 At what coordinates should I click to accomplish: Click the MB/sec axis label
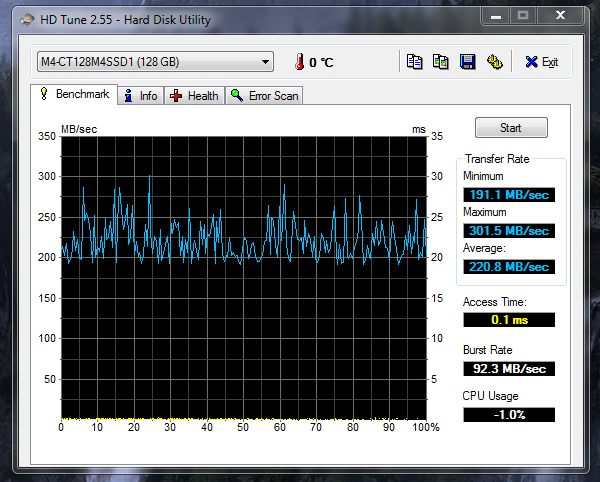click(79, 129)
